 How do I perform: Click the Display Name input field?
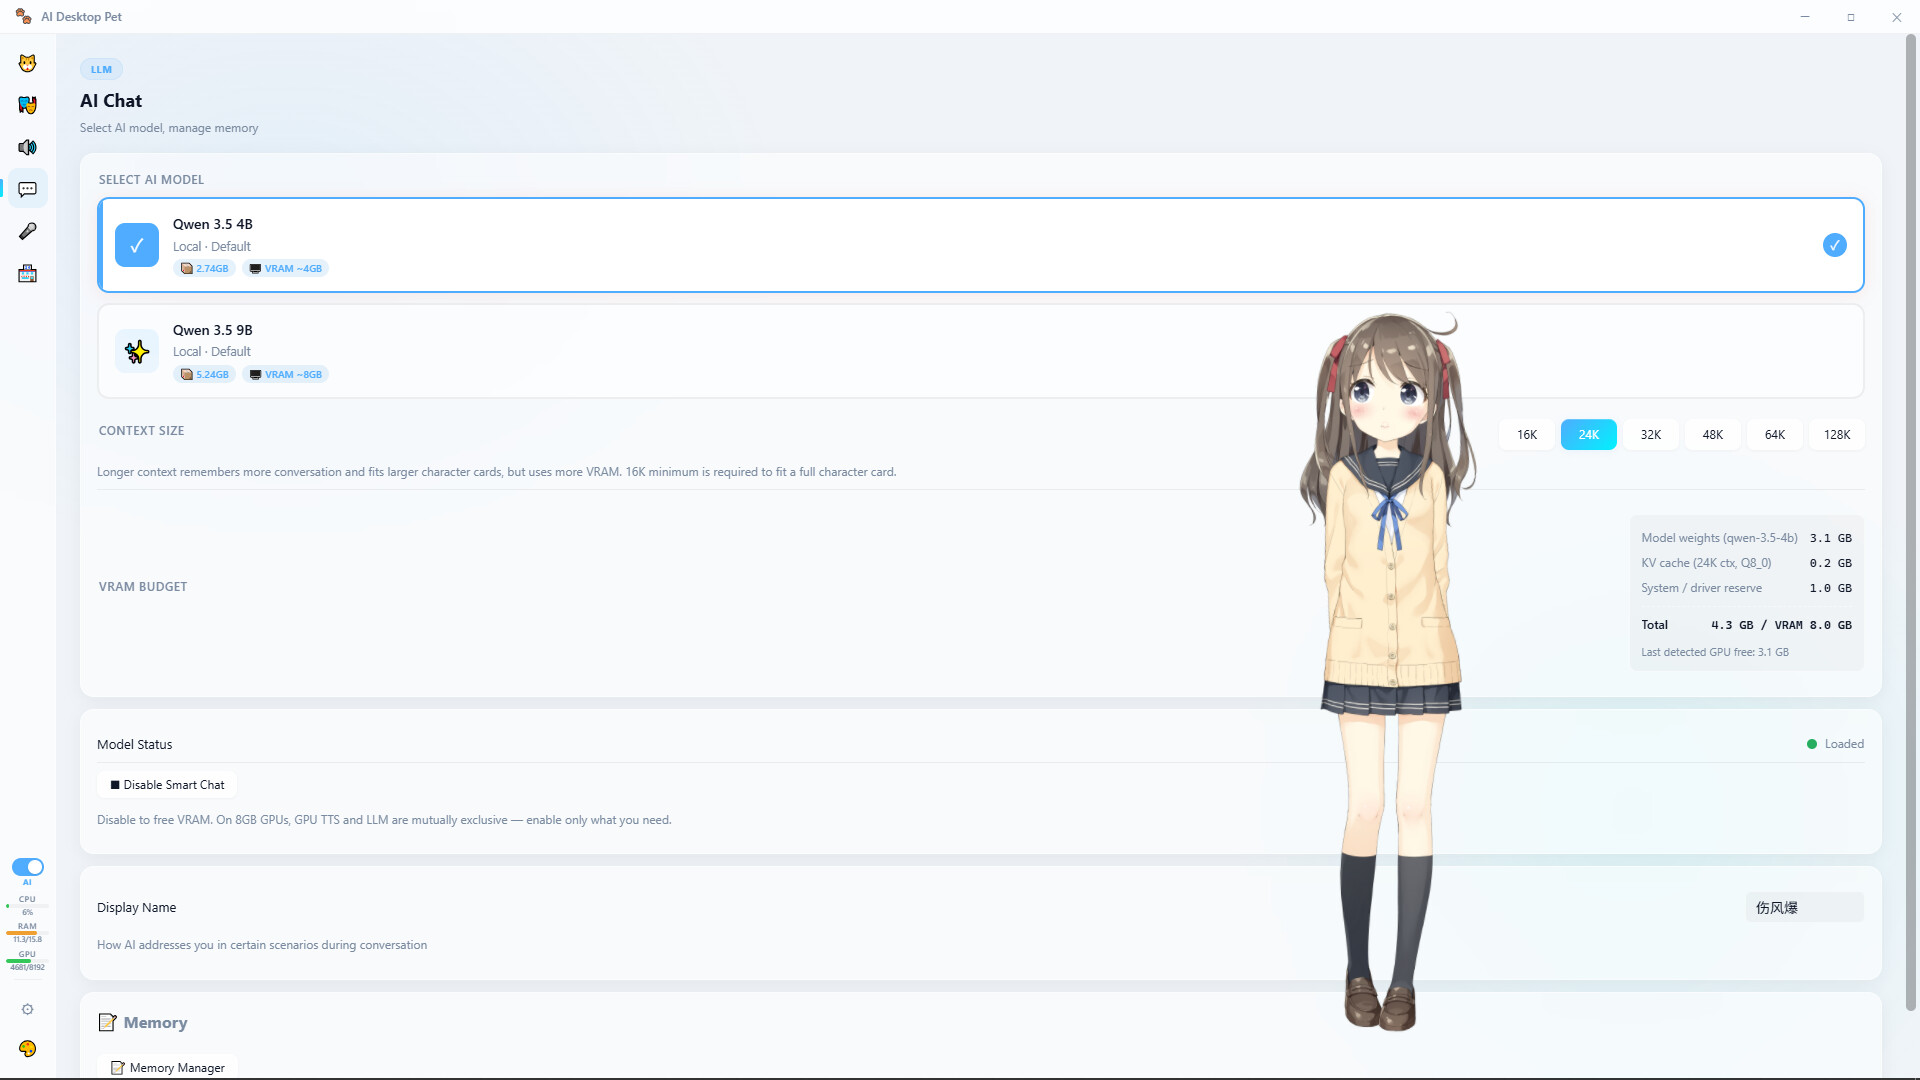click(1803, 907)
